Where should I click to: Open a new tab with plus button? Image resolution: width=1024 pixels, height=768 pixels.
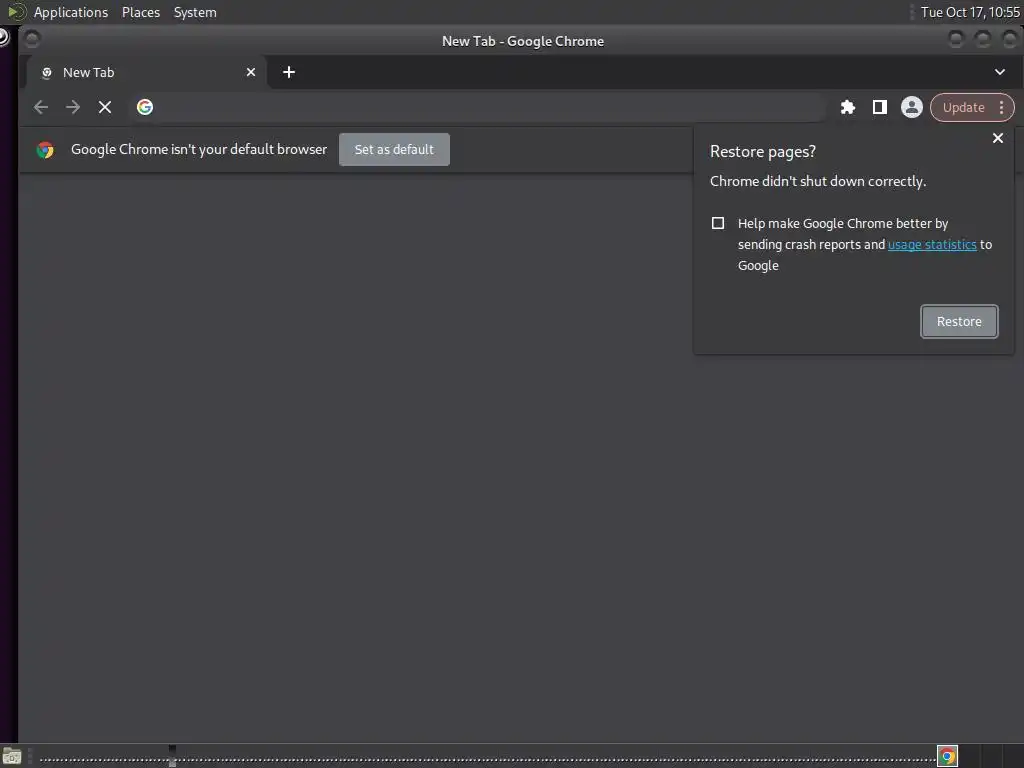coord(289,72)
